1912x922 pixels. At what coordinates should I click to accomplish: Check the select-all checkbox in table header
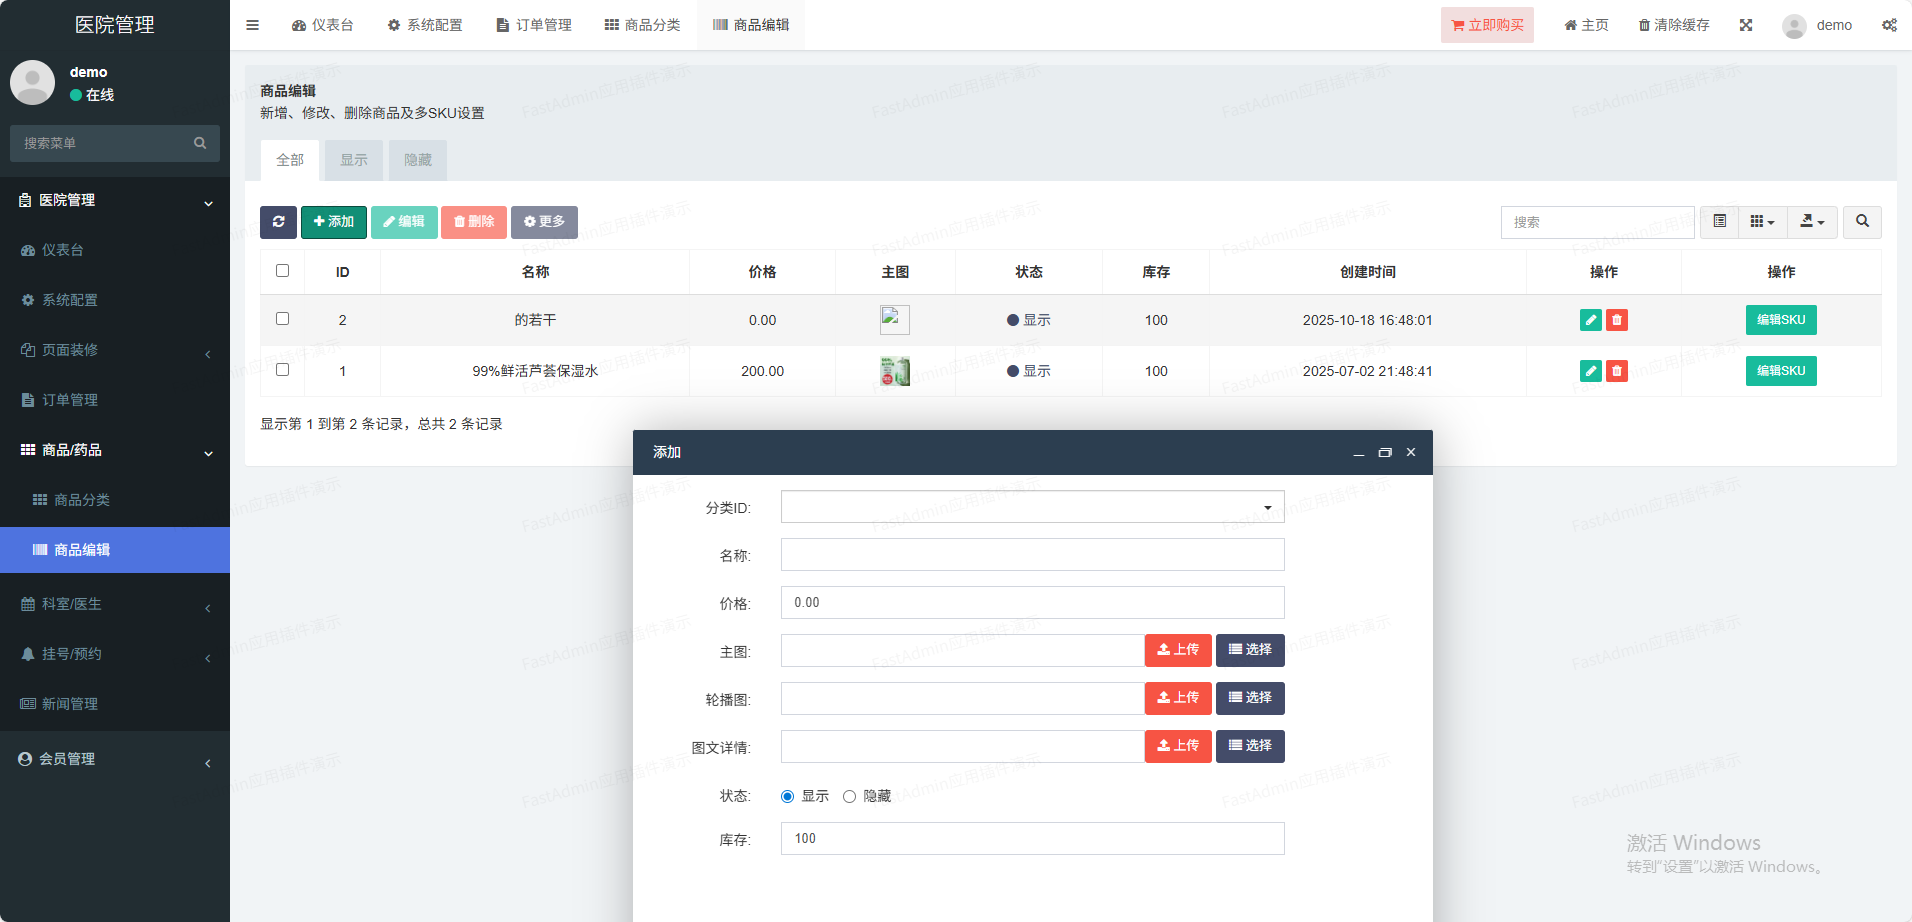[282, 271]
